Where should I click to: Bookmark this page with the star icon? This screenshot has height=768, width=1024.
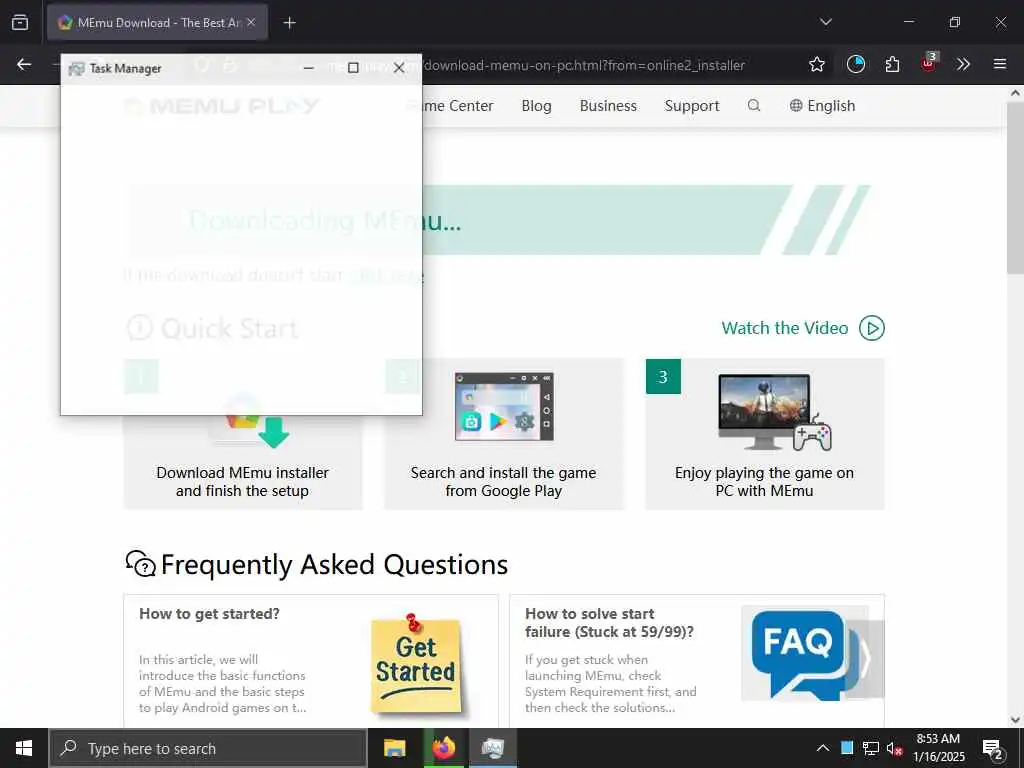pyautogui.click(x=816, y=64)
